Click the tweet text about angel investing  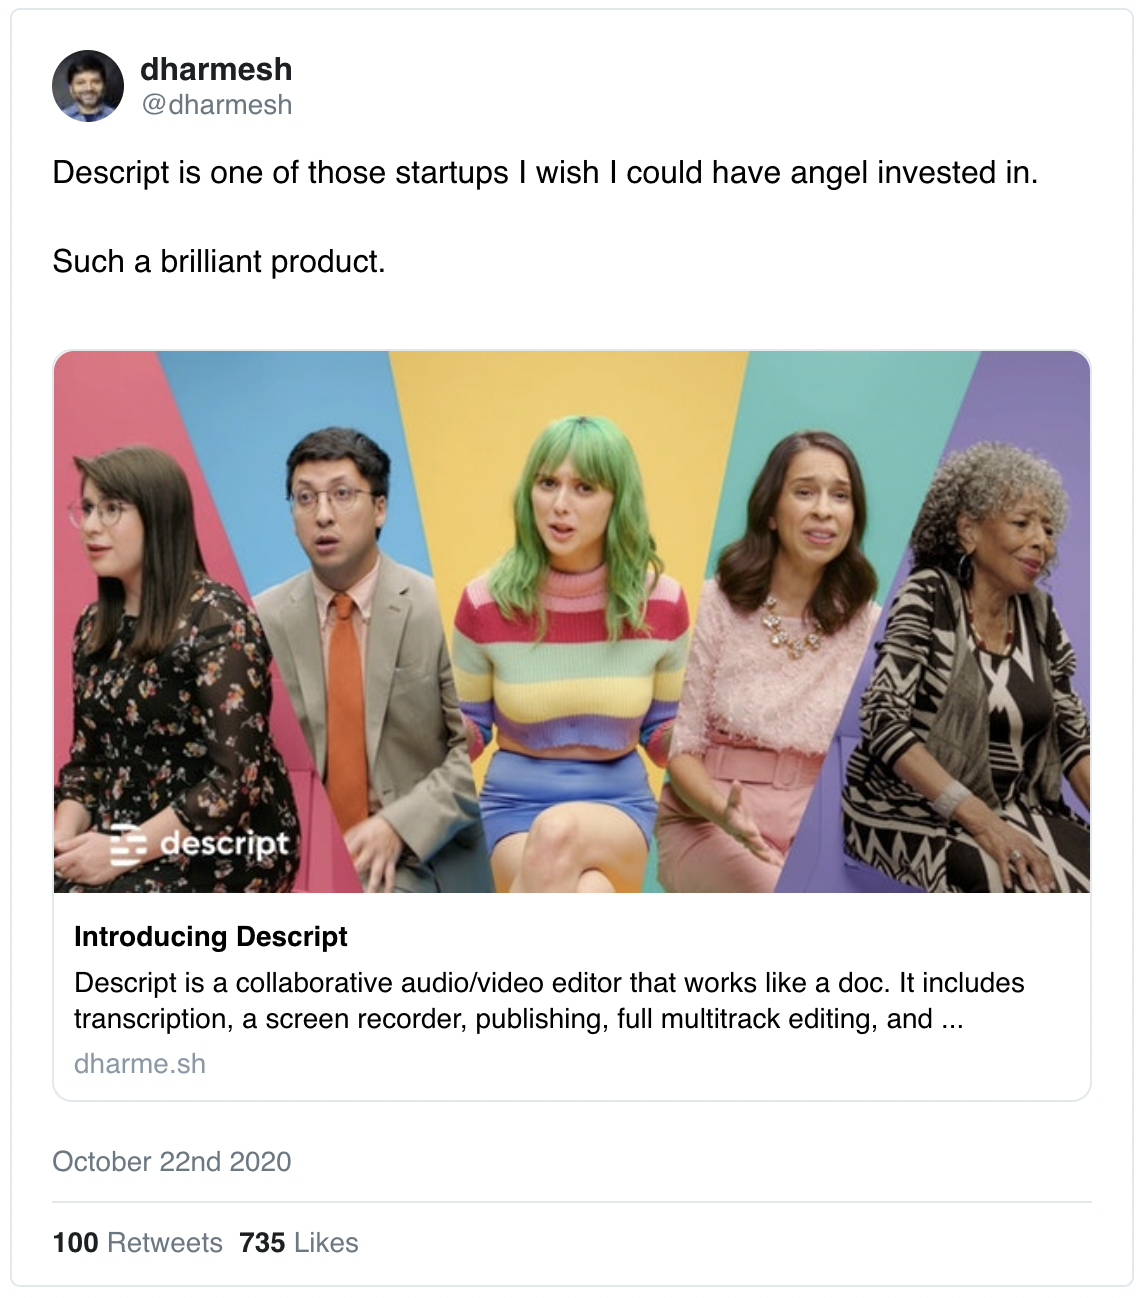click(x=545, y=173)
